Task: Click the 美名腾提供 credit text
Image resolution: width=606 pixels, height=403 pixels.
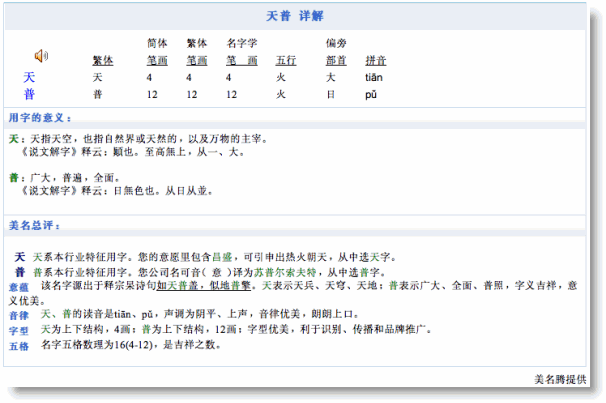Action: pos(564,379)
